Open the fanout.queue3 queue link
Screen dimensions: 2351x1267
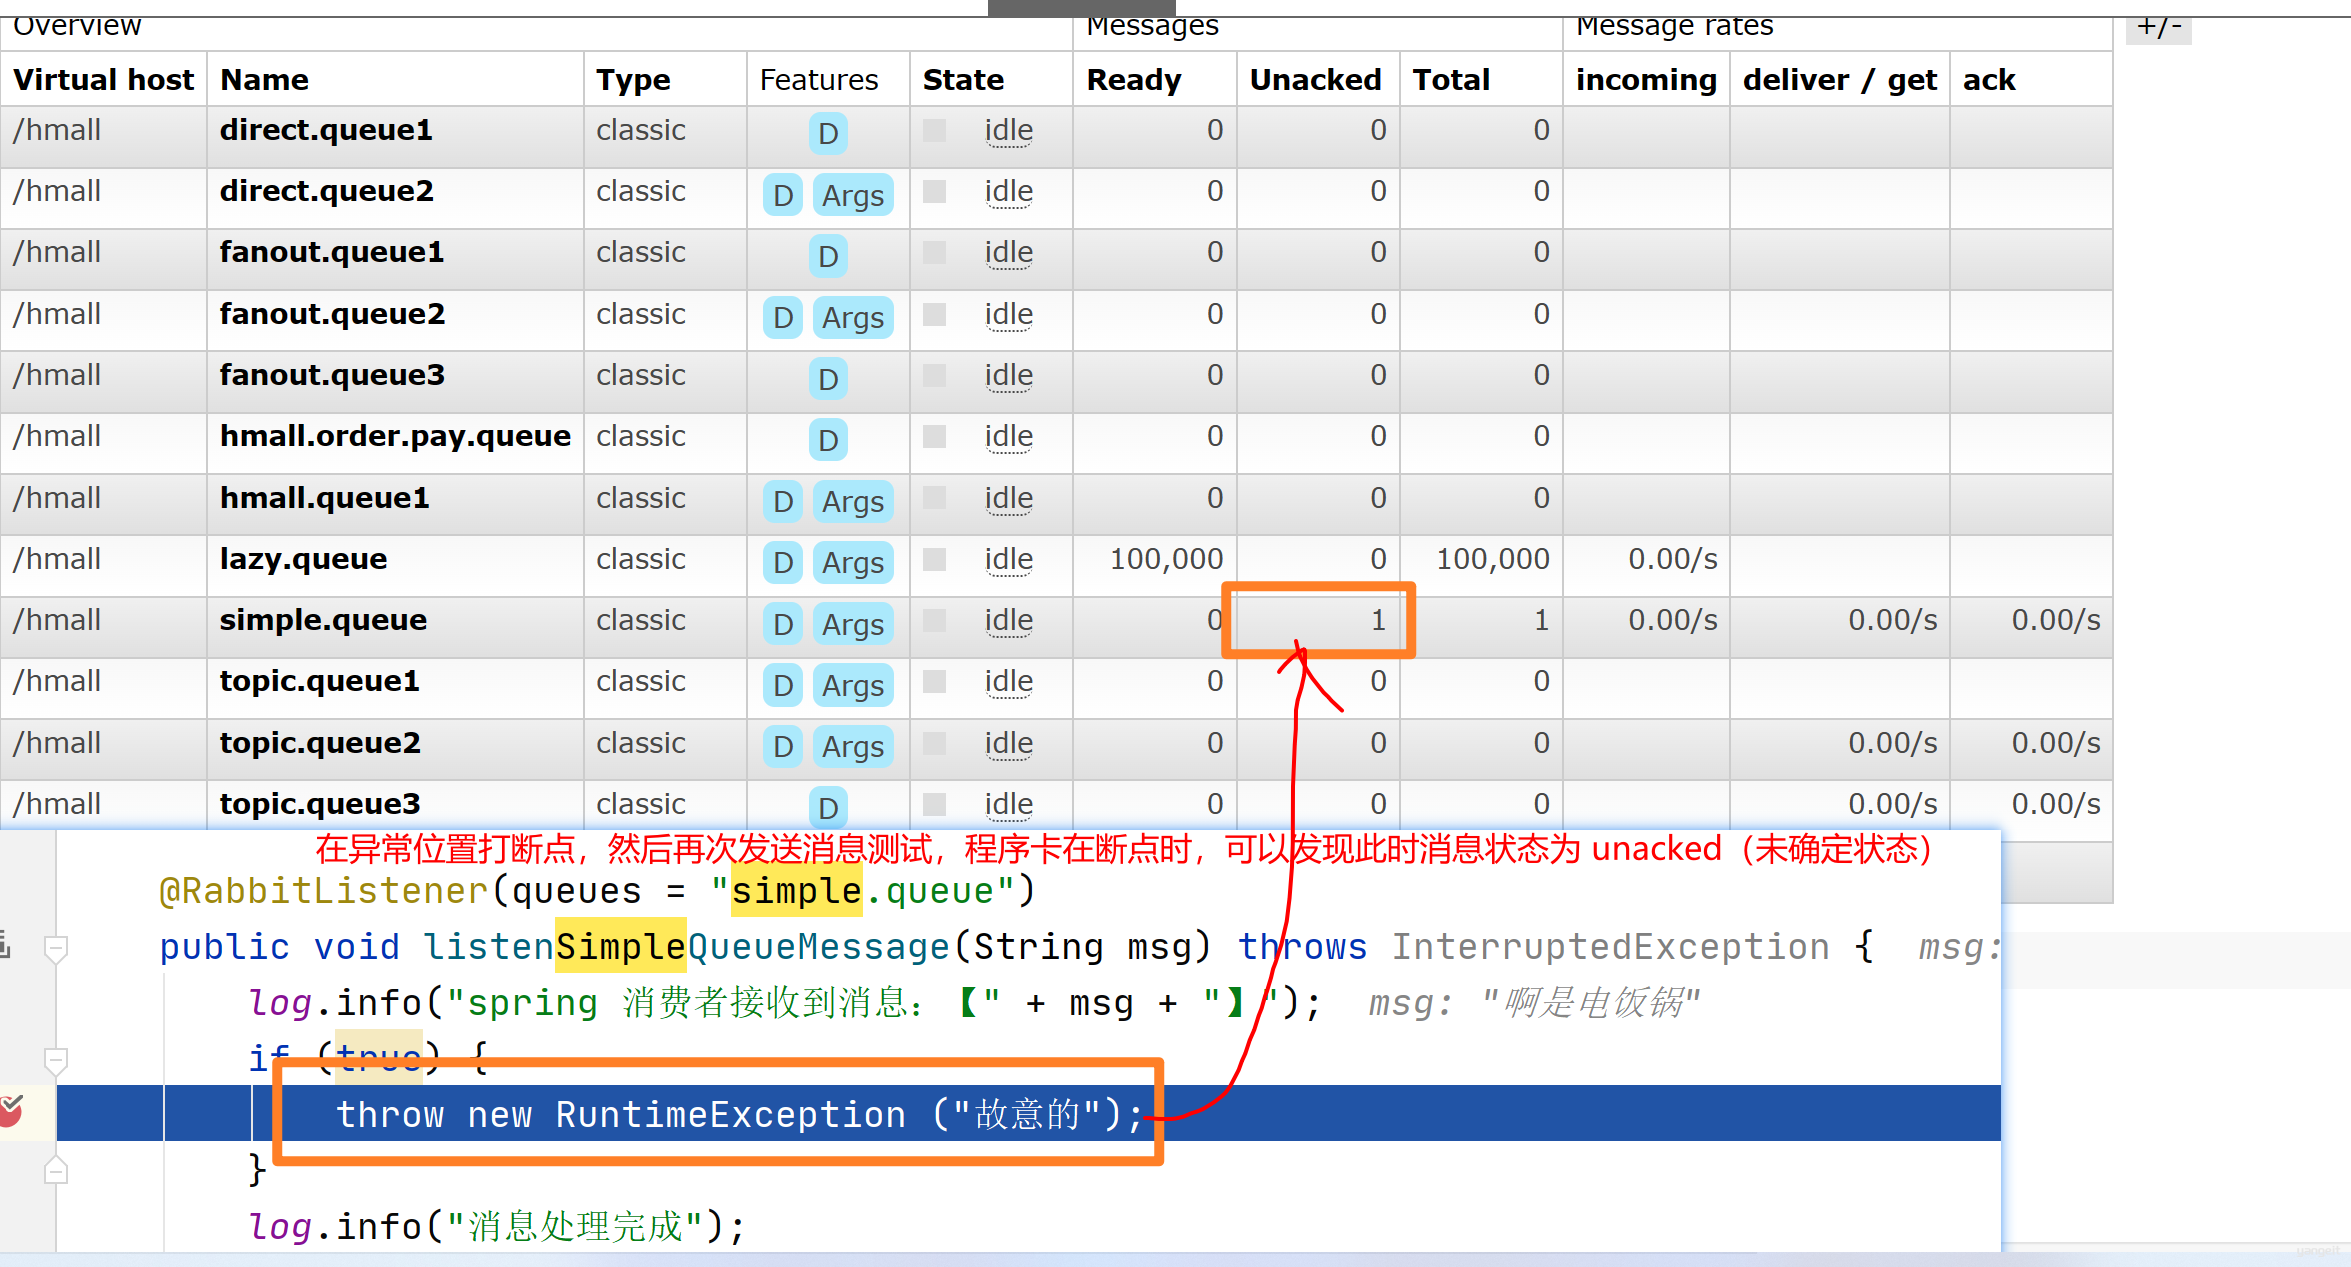(332, 376)
